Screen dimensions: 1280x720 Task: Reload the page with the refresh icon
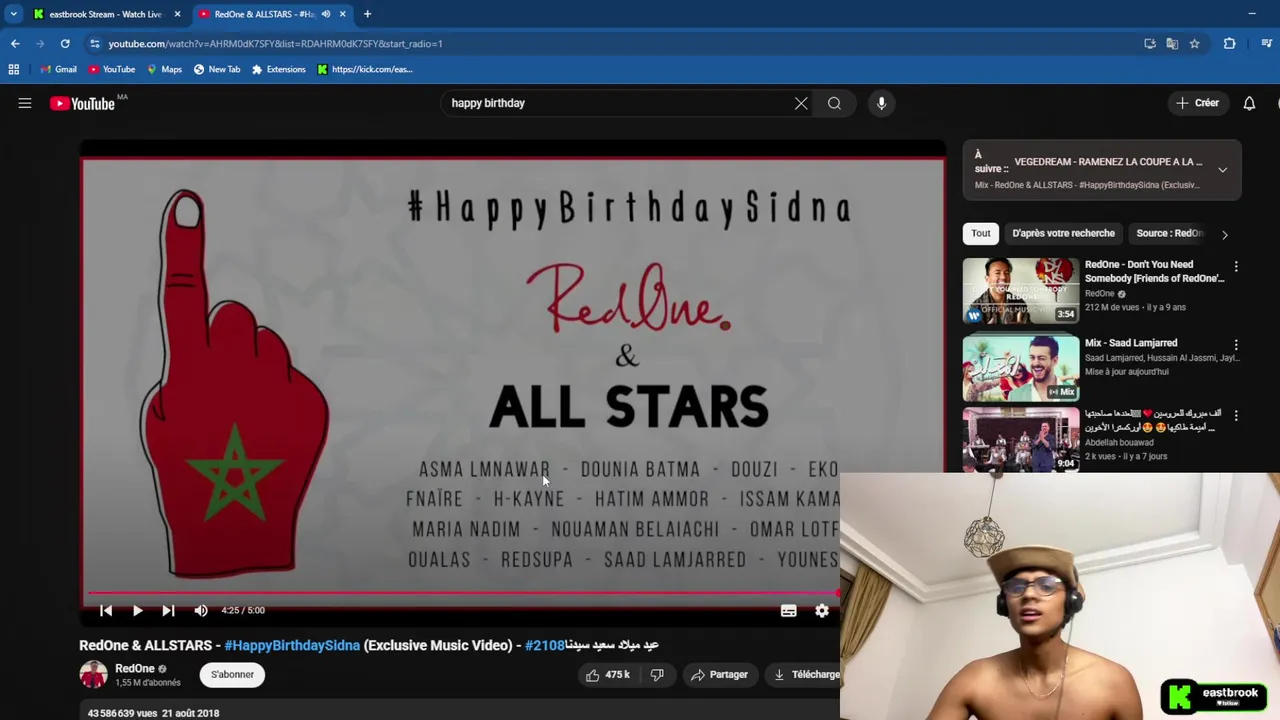pyautogui.click(x=65, y=44)
